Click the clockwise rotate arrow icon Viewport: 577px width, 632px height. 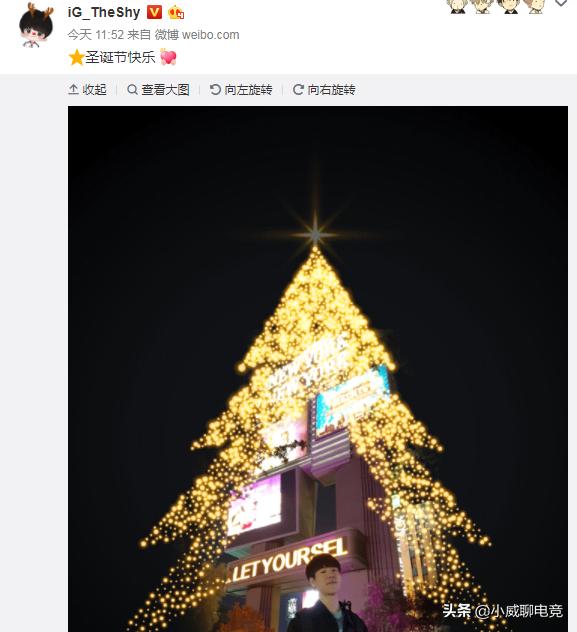(x=298, y=89)
